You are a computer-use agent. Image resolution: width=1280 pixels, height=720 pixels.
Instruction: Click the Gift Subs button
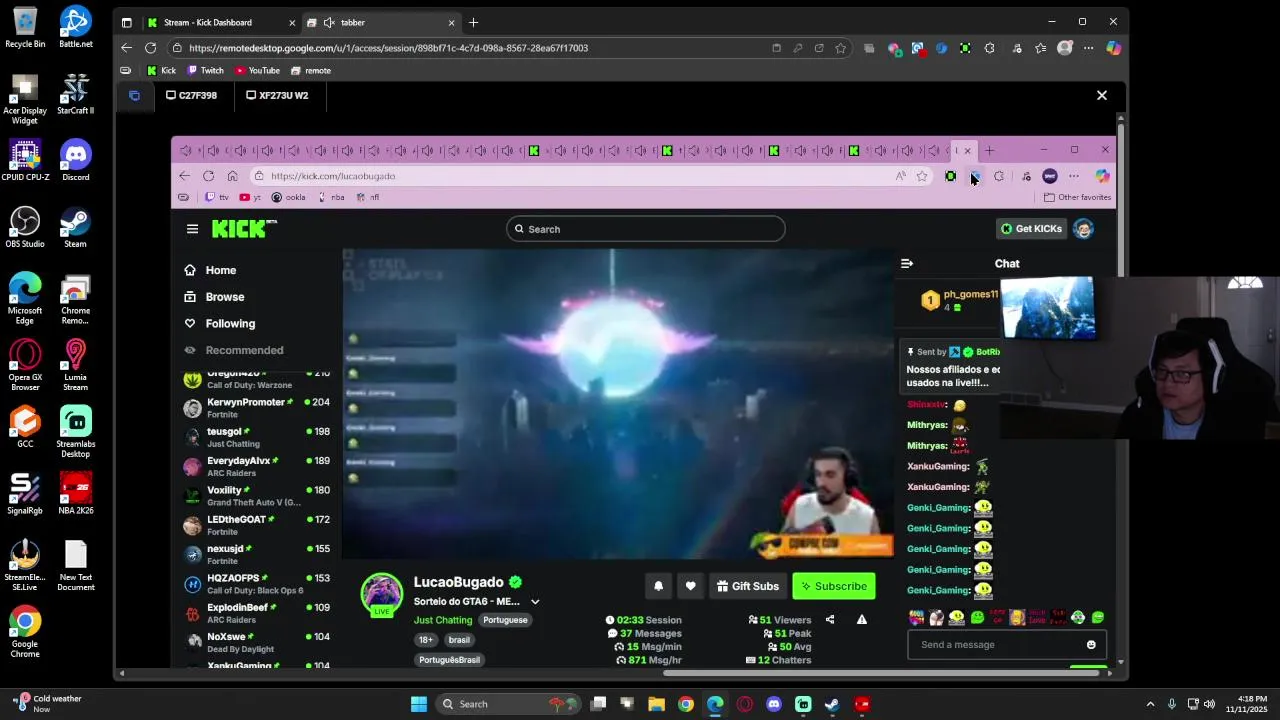[x=748, y=586]
